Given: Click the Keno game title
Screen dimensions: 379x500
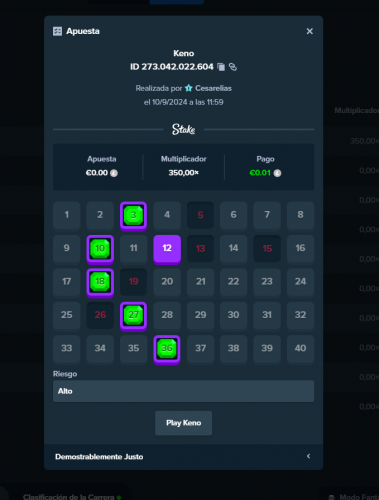Looking at the screenshot, I should (184, 53).
